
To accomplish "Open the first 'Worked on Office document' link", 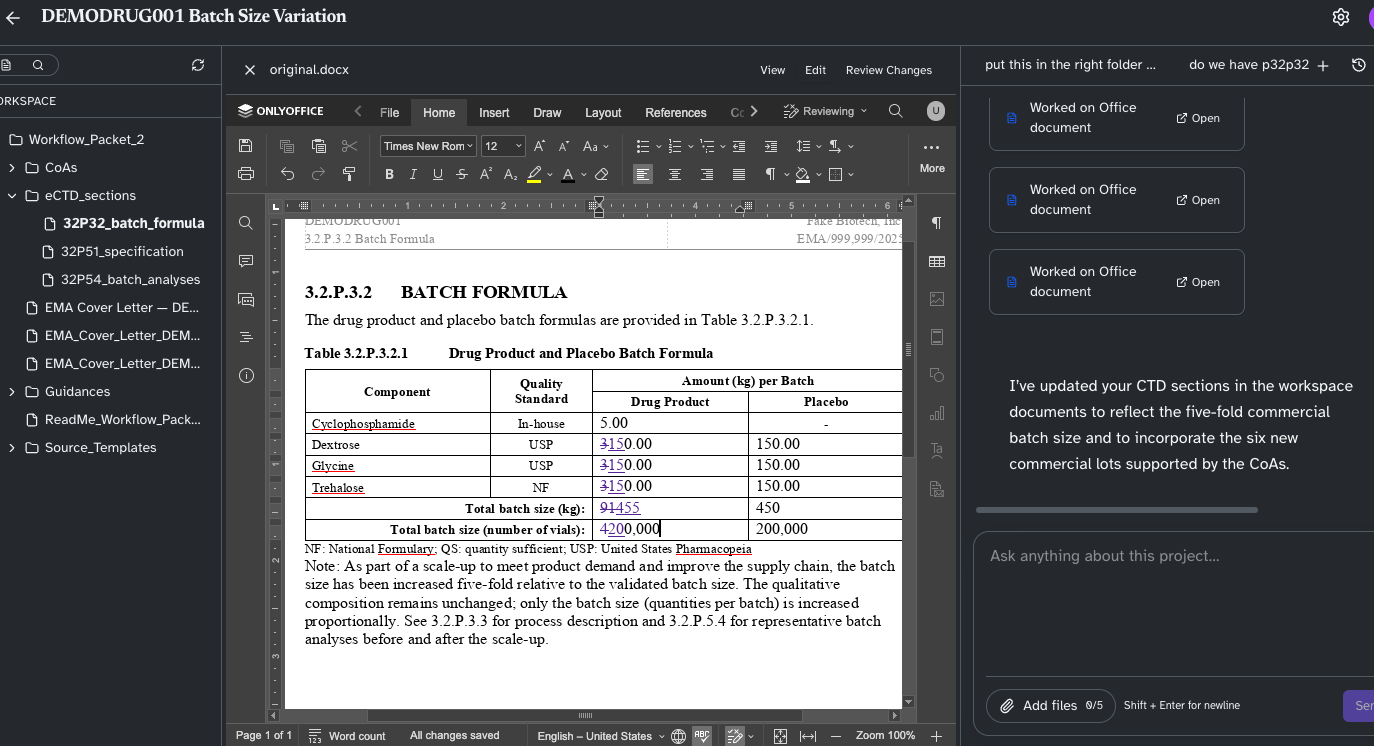I will click(1197, 117).
